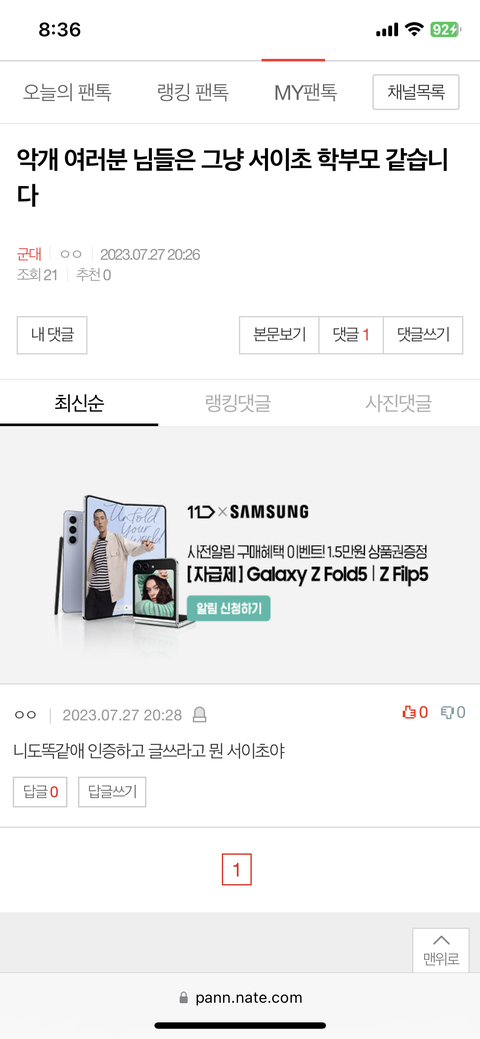
Task: Tap the upward chevron 맨위로 icon
Action: 441,940
